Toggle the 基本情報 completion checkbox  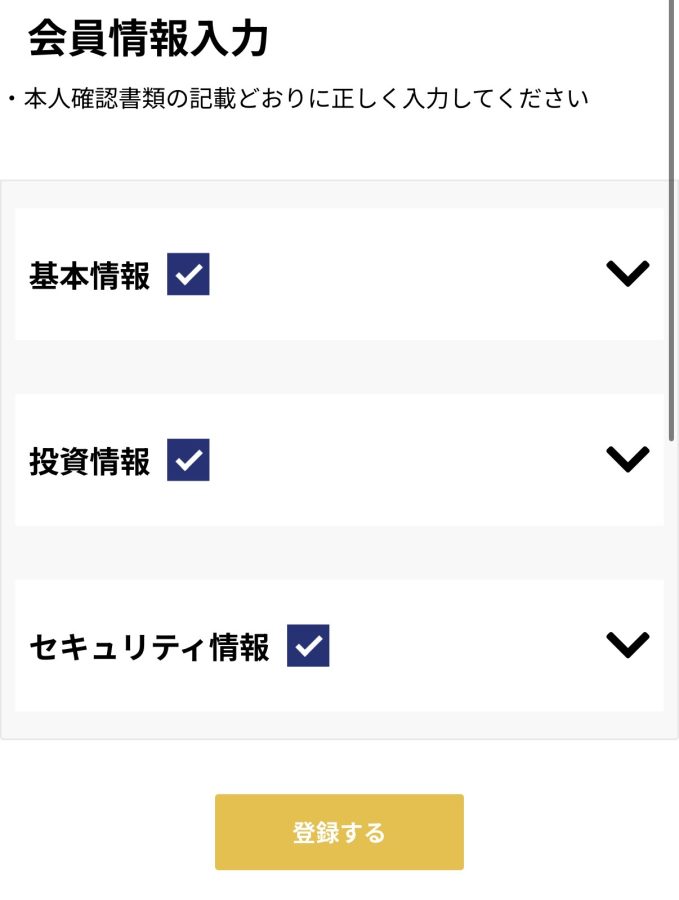tap(188, 274)
